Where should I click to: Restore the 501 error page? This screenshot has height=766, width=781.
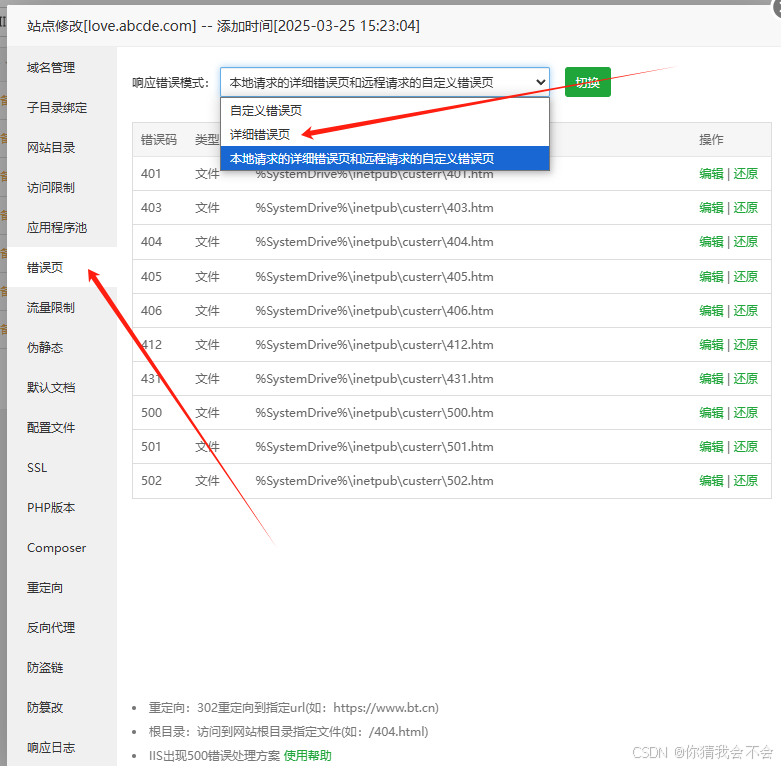coord(745,447)
